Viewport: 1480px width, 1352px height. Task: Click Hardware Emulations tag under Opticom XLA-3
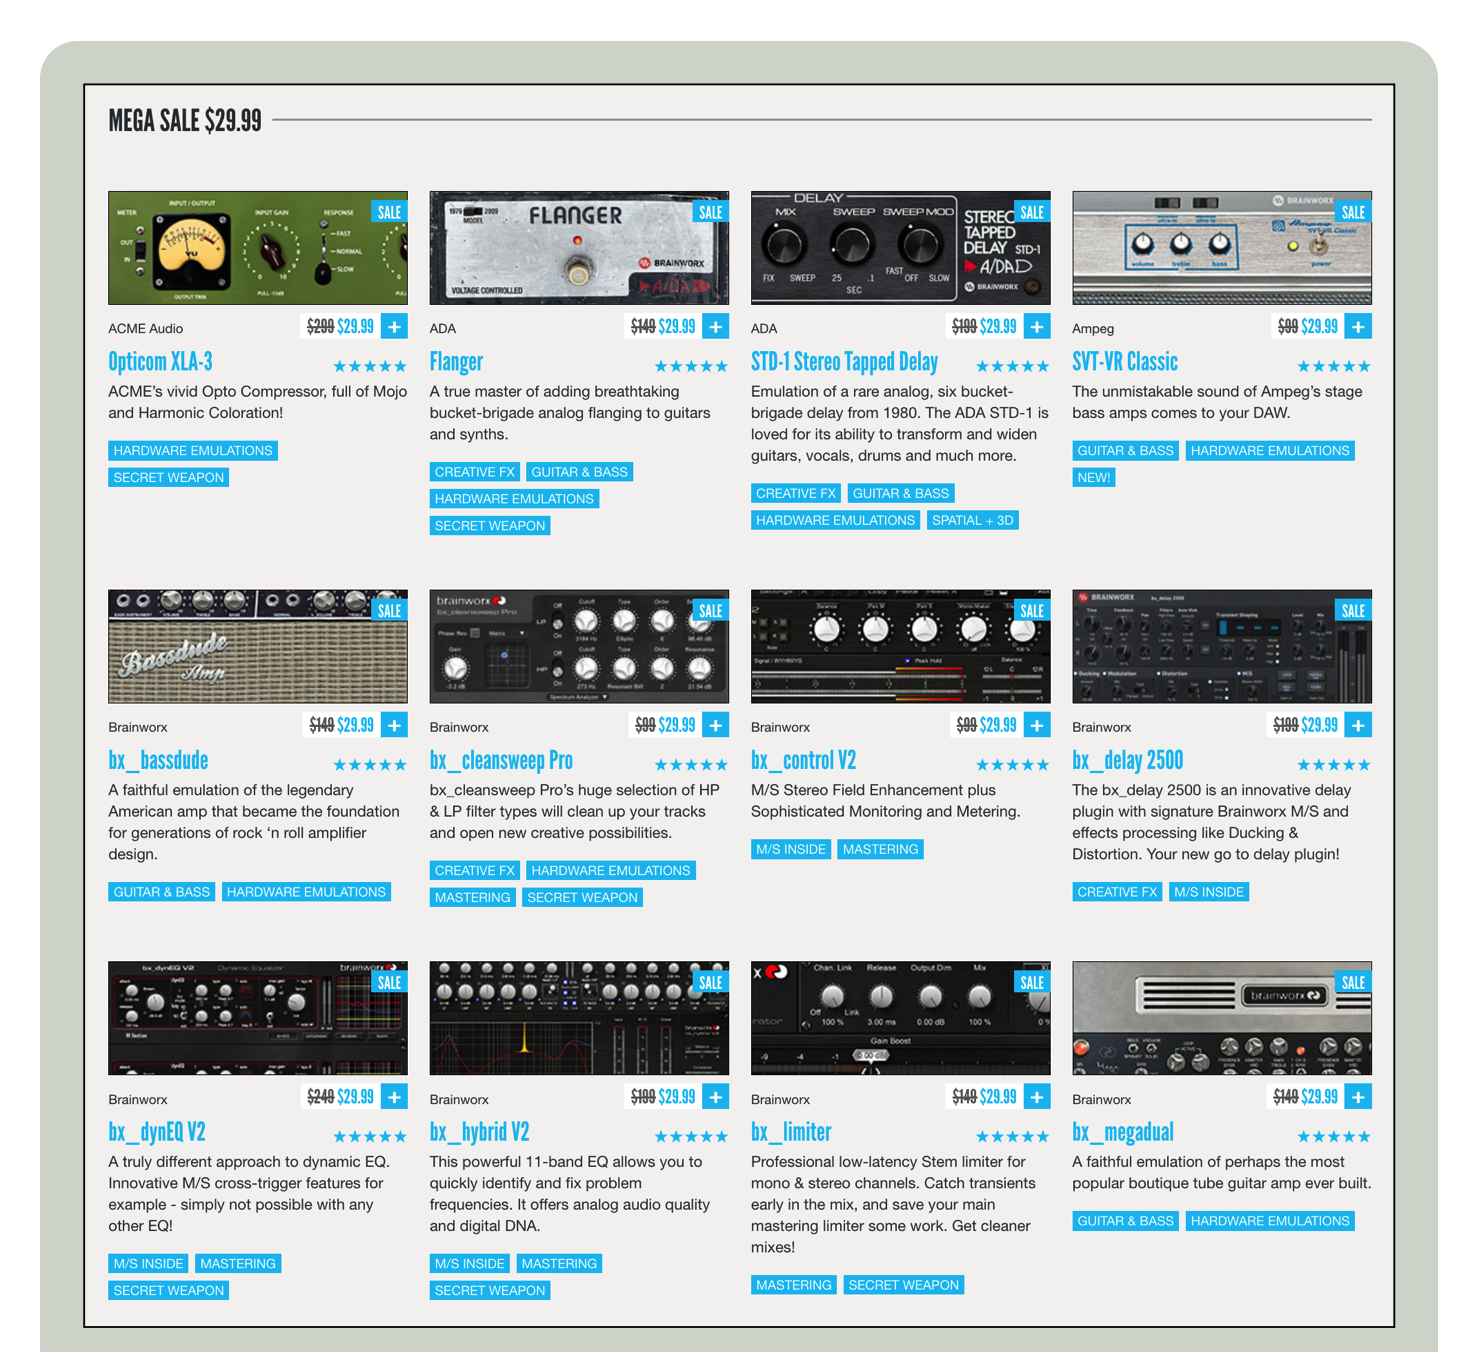click(193, 451)
